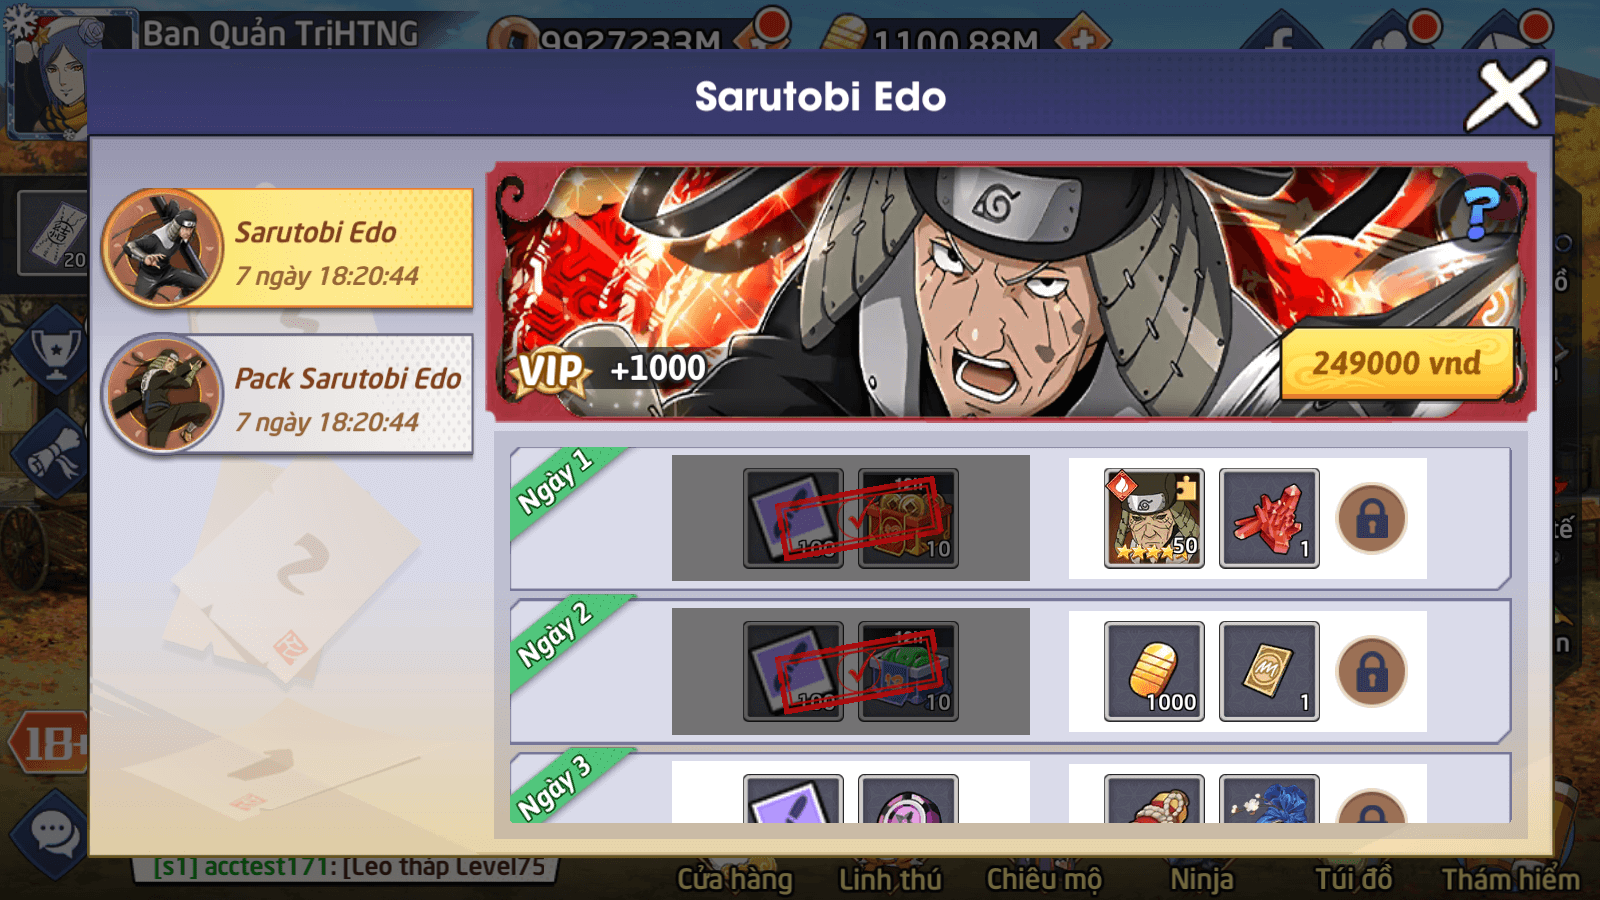Open the Túi đồ inventory

[x=1353, y=879]
